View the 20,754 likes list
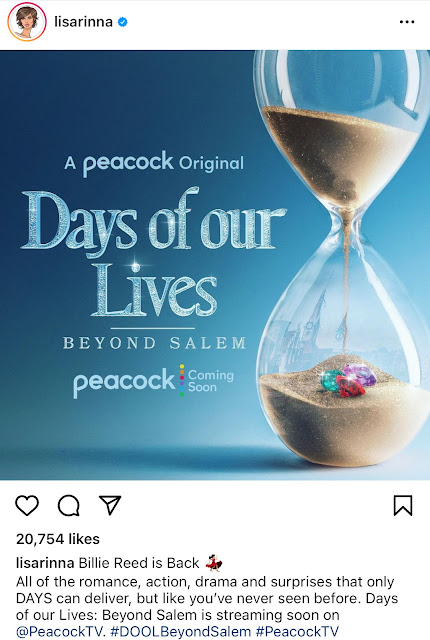 tap(58, 539)
